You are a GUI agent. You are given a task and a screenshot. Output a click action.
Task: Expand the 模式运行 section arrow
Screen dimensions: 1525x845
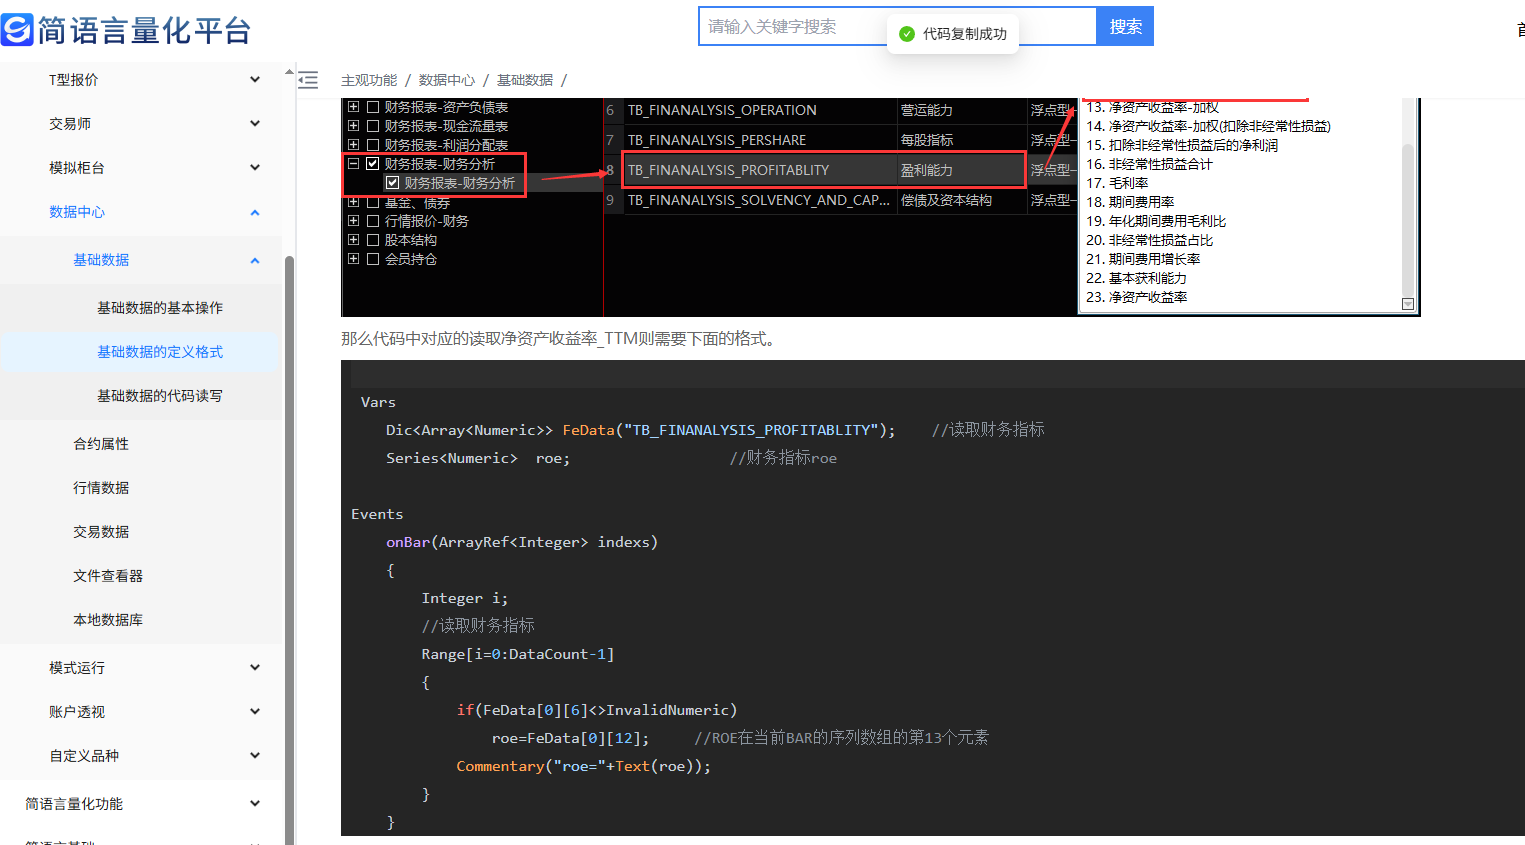(x=255, y=668)
